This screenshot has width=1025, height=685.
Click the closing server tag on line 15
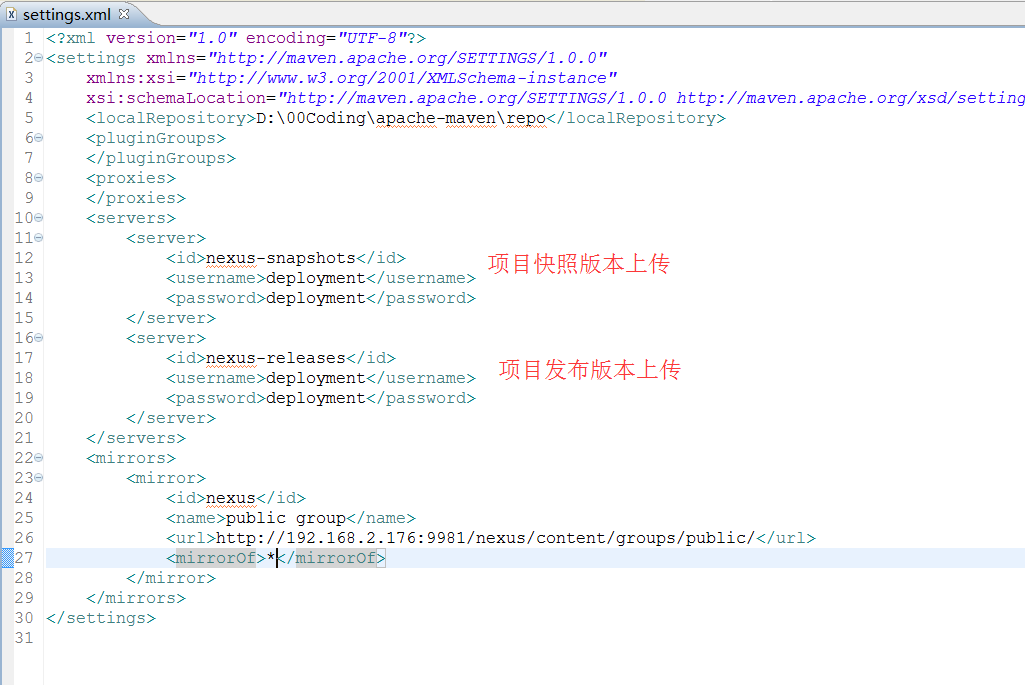[171, 318]
